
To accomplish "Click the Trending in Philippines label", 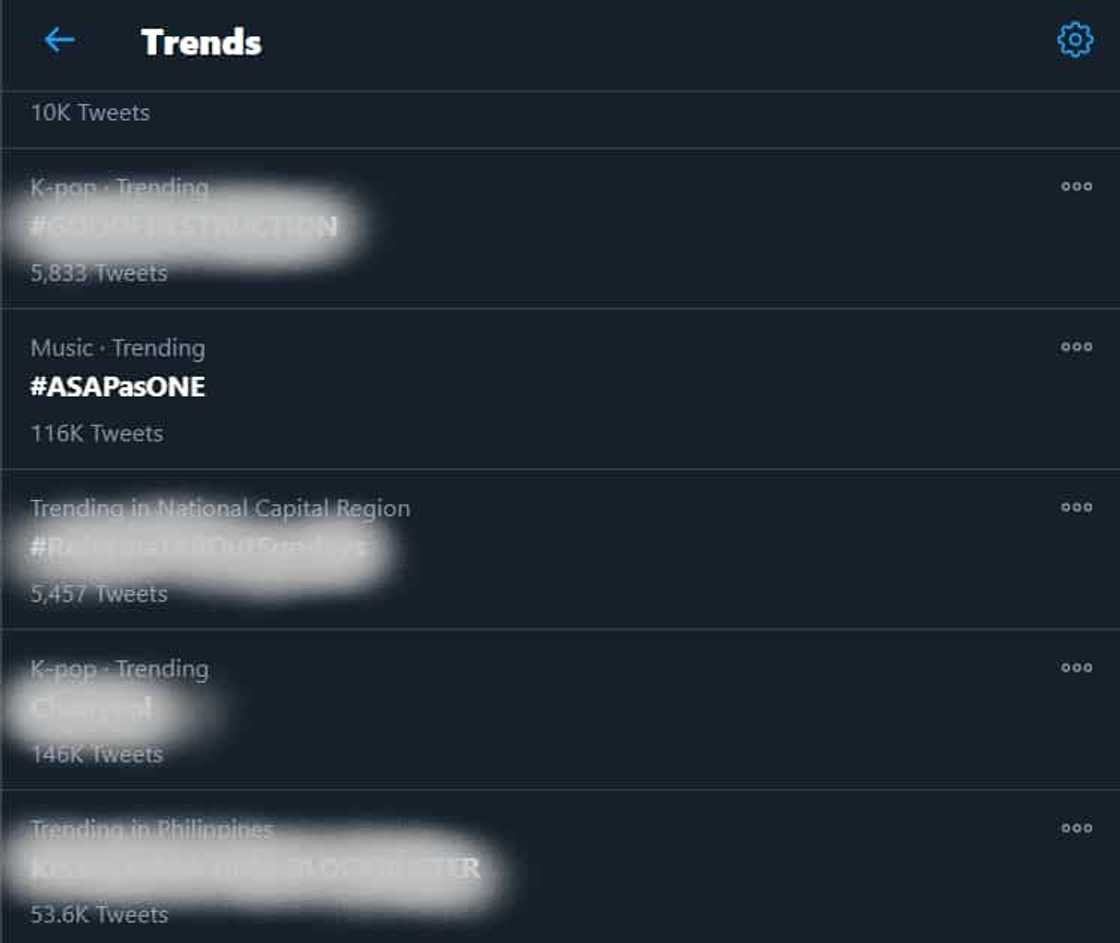I will click(152, 829).
